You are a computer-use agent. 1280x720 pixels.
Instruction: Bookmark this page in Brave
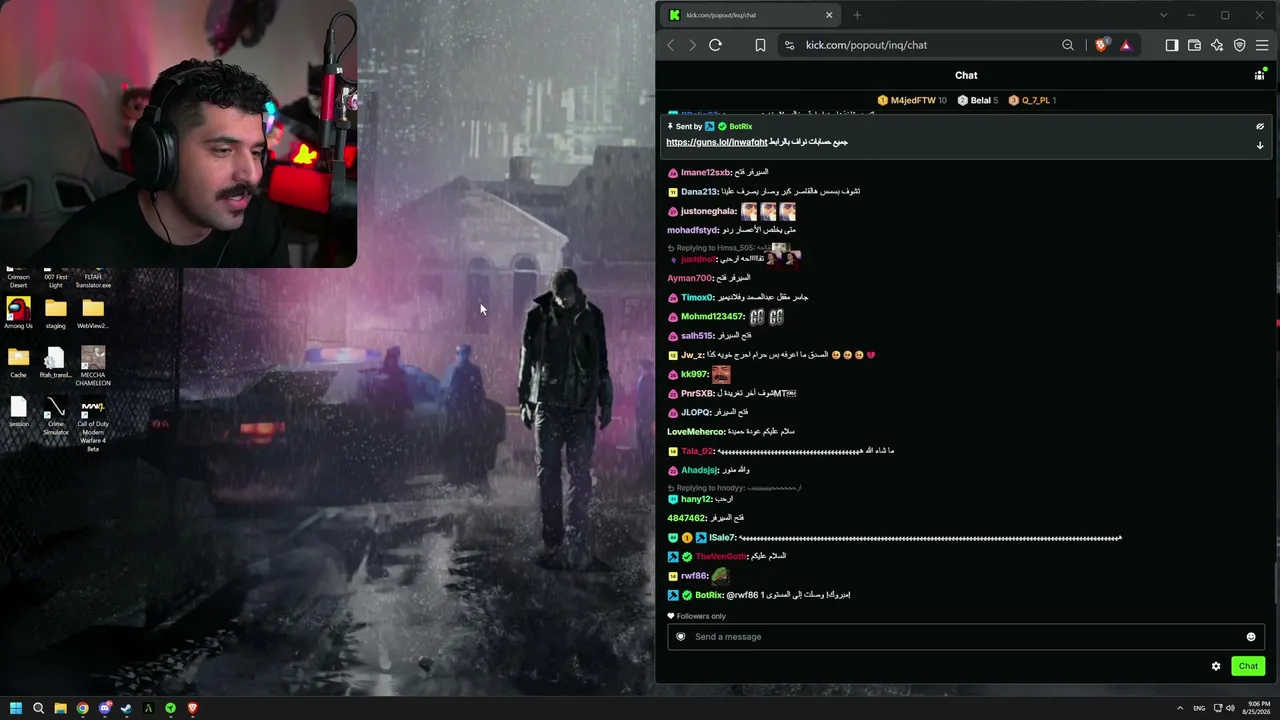[x=760, y=45]
